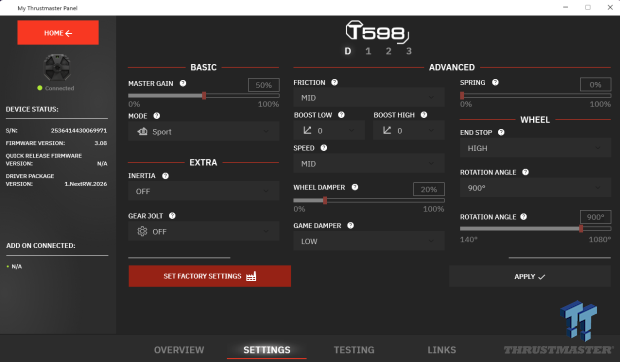
Task: Expand the Boost High dropdown
Action: [x=409, y=130]
